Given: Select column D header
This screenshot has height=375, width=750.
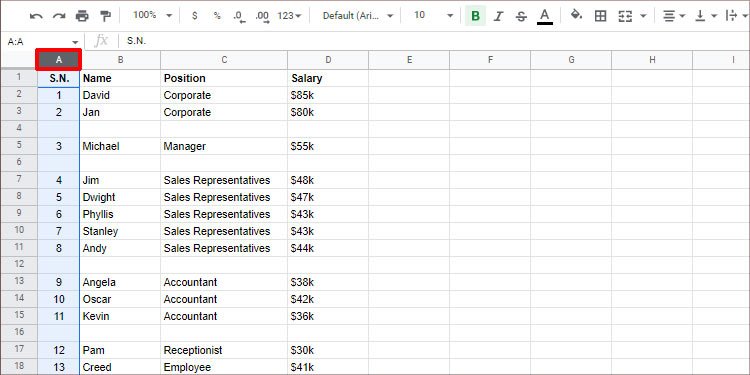Looking at the screenshot, I should [328, 60].
